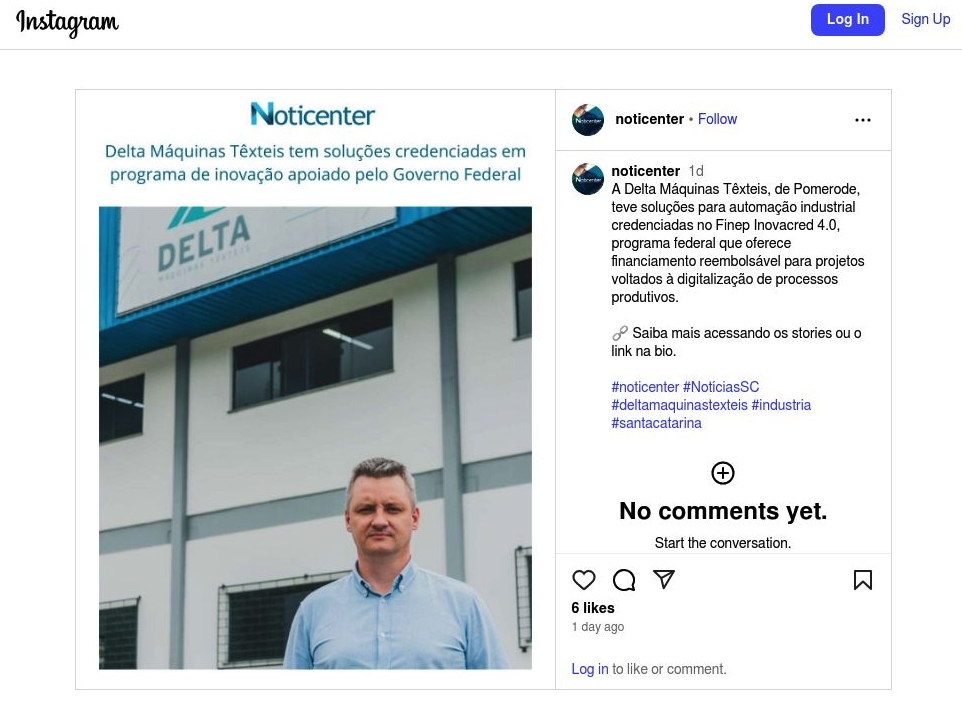Open the #santacatarina hashtag
962x717 pixels.
(x=656, y=423)
